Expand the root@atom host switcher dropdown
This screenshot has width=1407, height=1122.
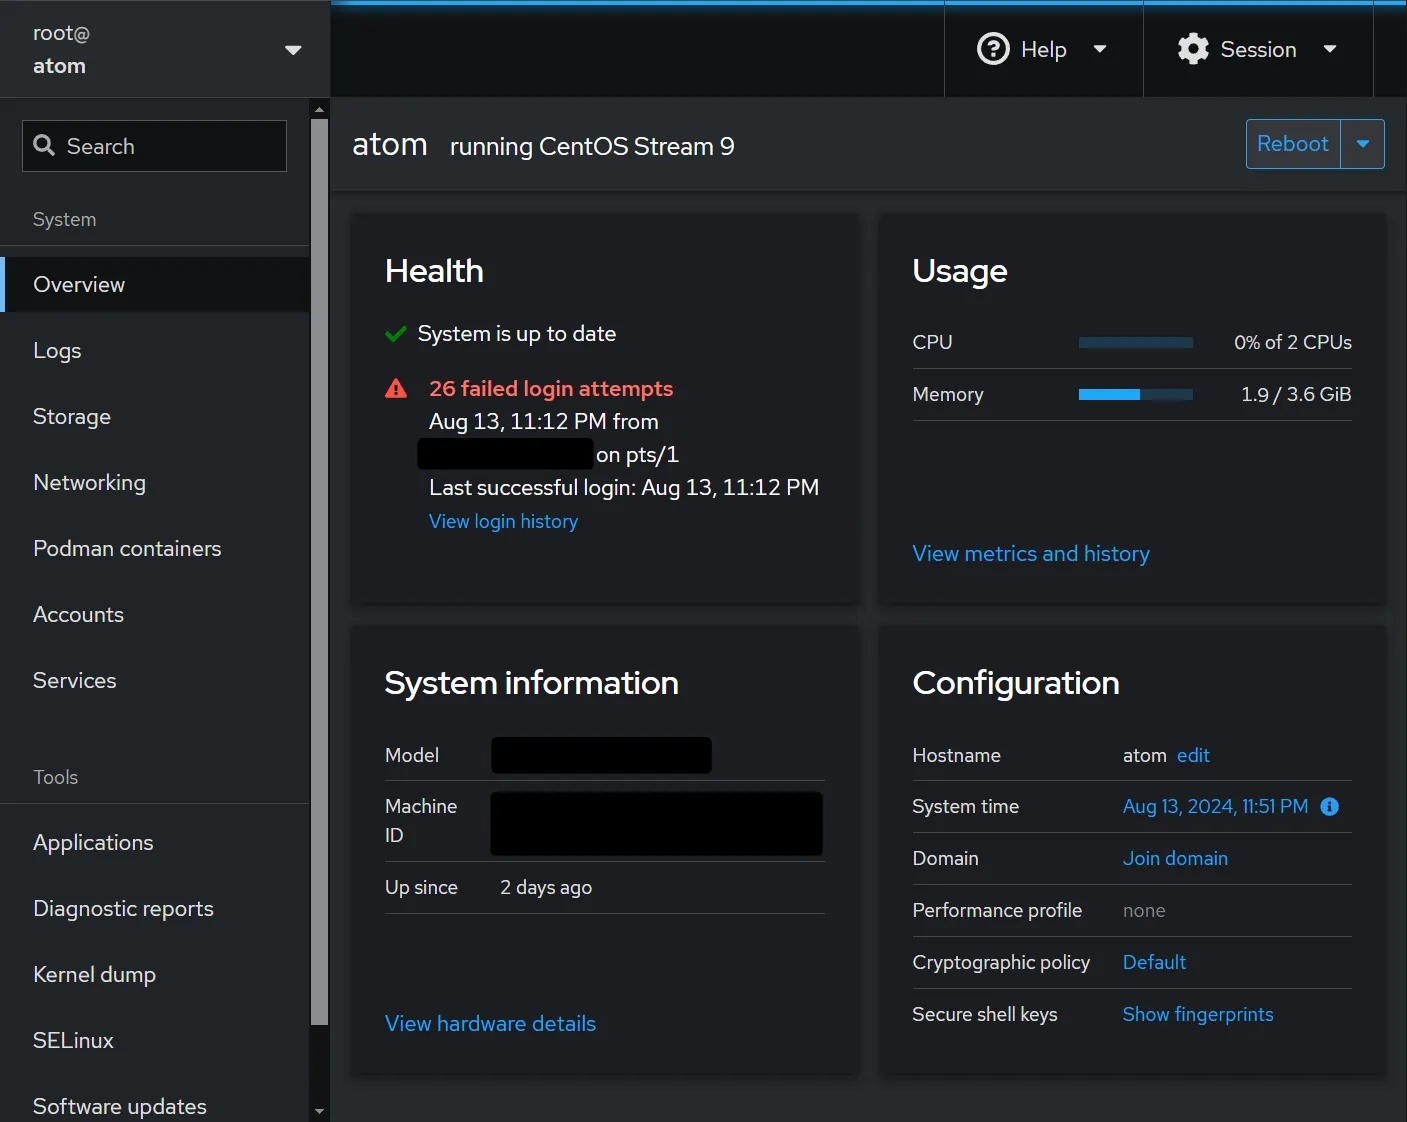293,50
